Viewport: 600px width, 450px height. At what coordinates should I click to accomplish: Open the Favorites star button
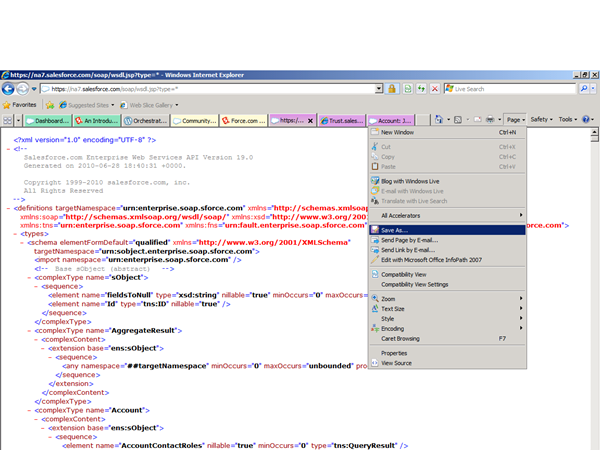(x=20, y=105)
